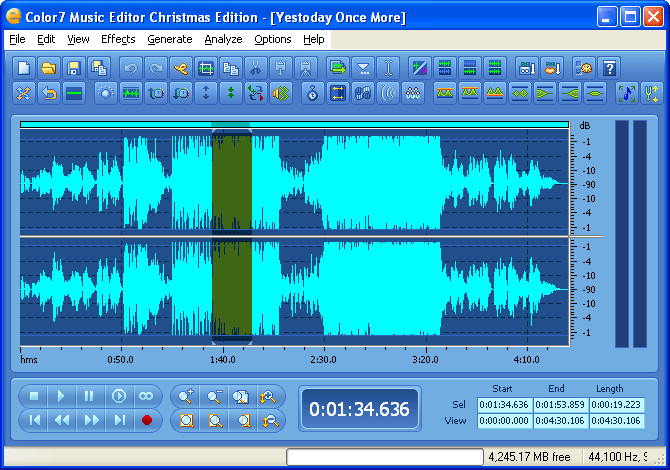Image resolution: width=670 pixels, height=470 pixels.
Task: Click the grayed Undo arrow icon
Action: point(130,68)
